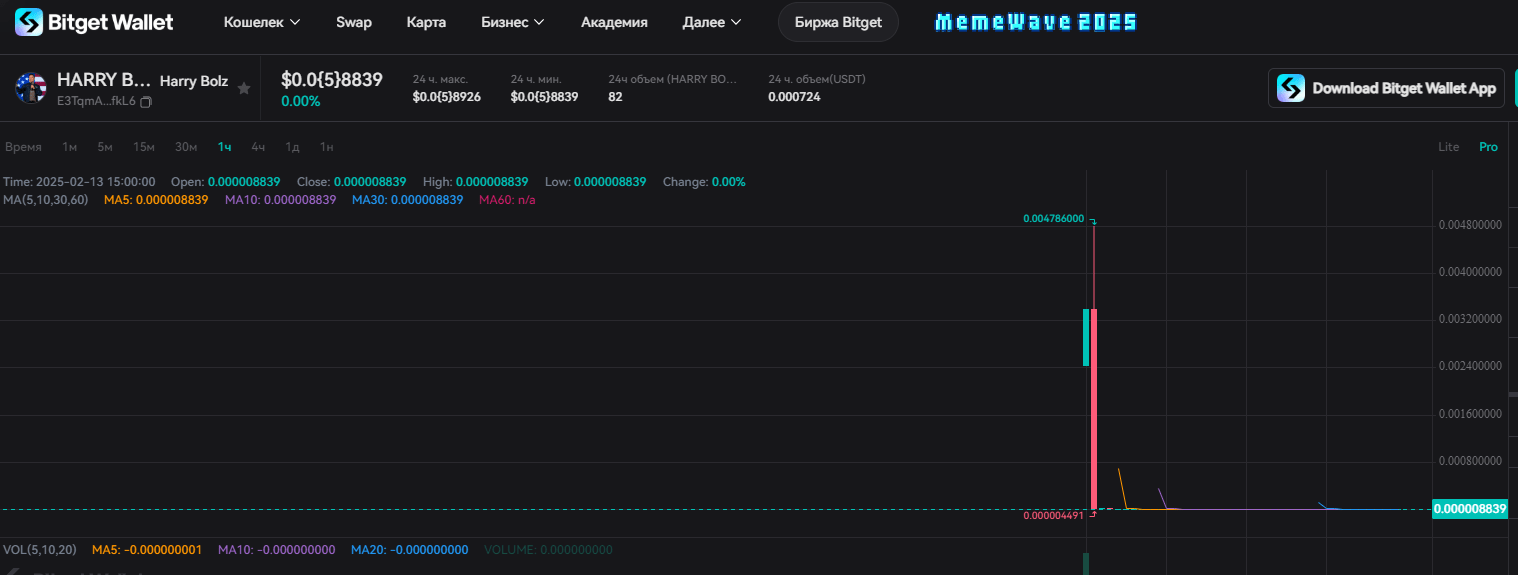Click the MA10 chart indicator value
This screenshot has width=1518, height=575.
coord(280,200)
